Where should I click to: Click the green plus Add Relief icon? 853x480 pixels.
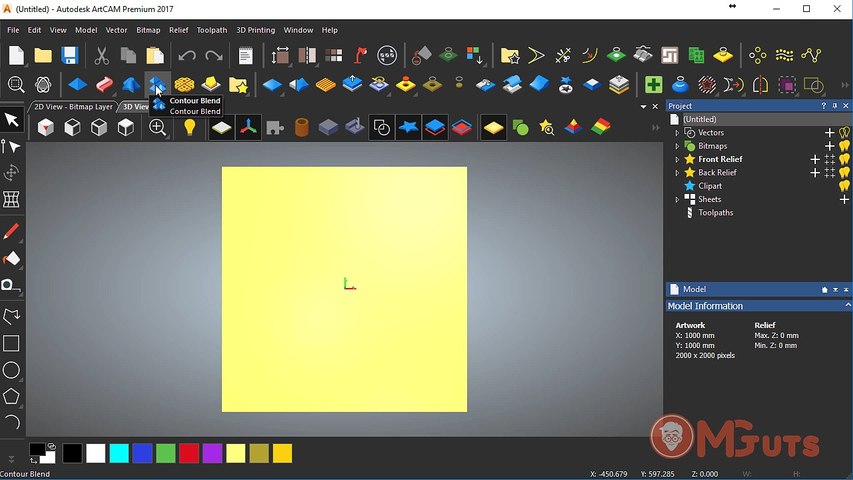pyautogui.click(x=653, y=84)
